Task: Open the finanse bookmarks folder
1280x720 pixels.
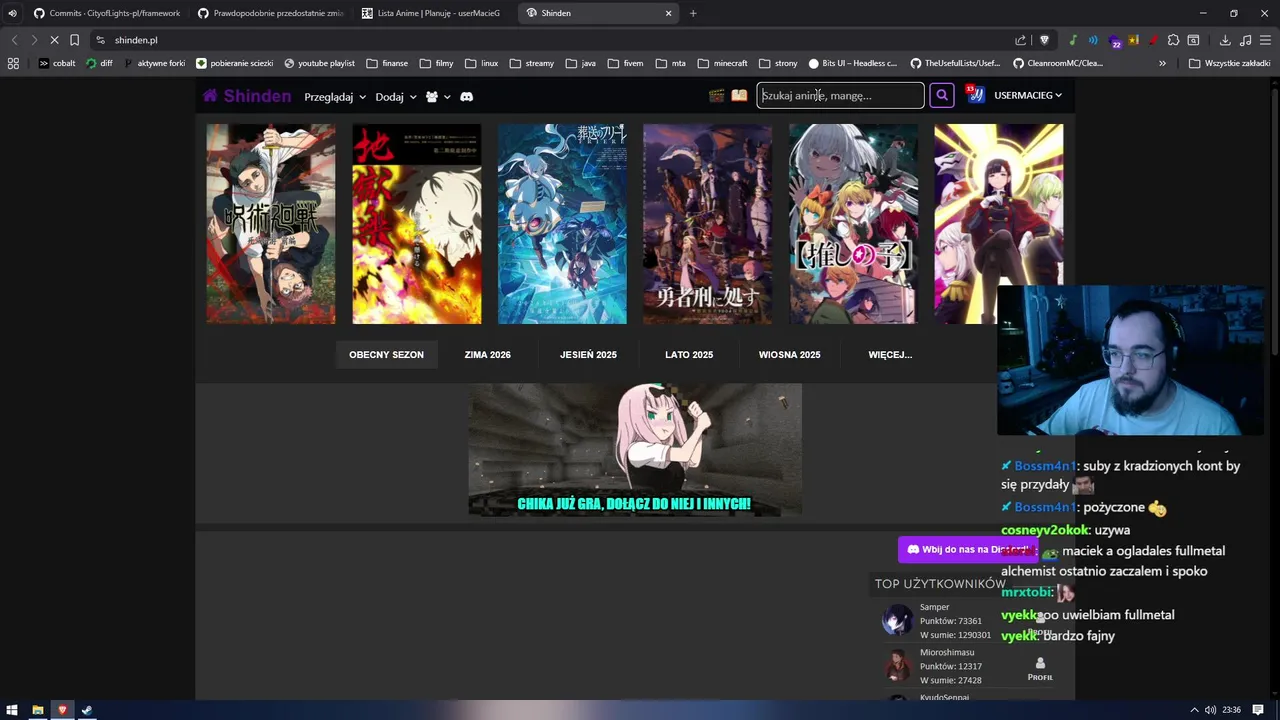Action: point(387,63)
